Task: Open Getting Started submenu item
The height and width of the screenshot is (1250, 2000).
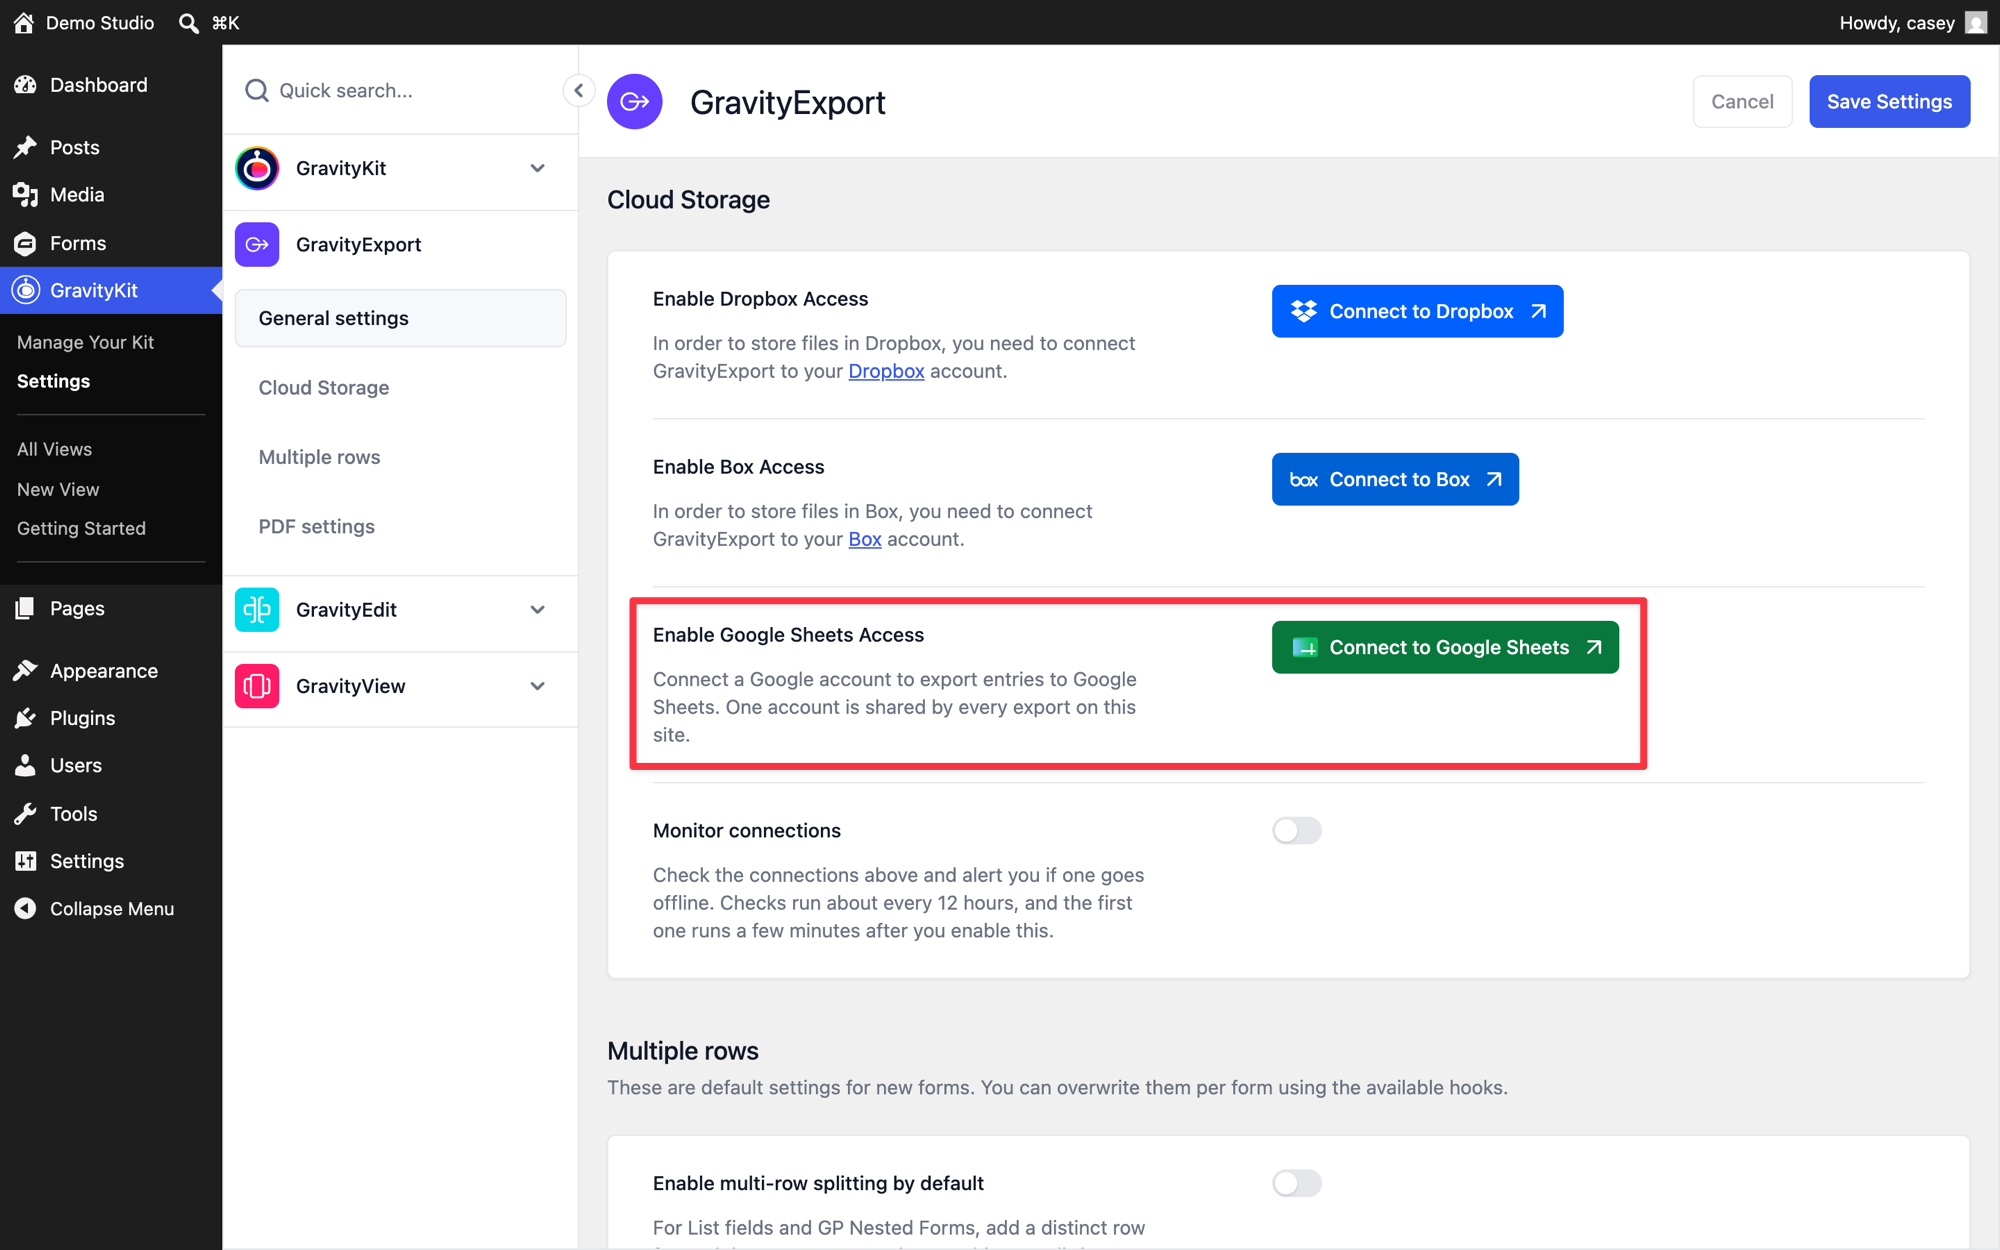Action: (x=81, y=528)
